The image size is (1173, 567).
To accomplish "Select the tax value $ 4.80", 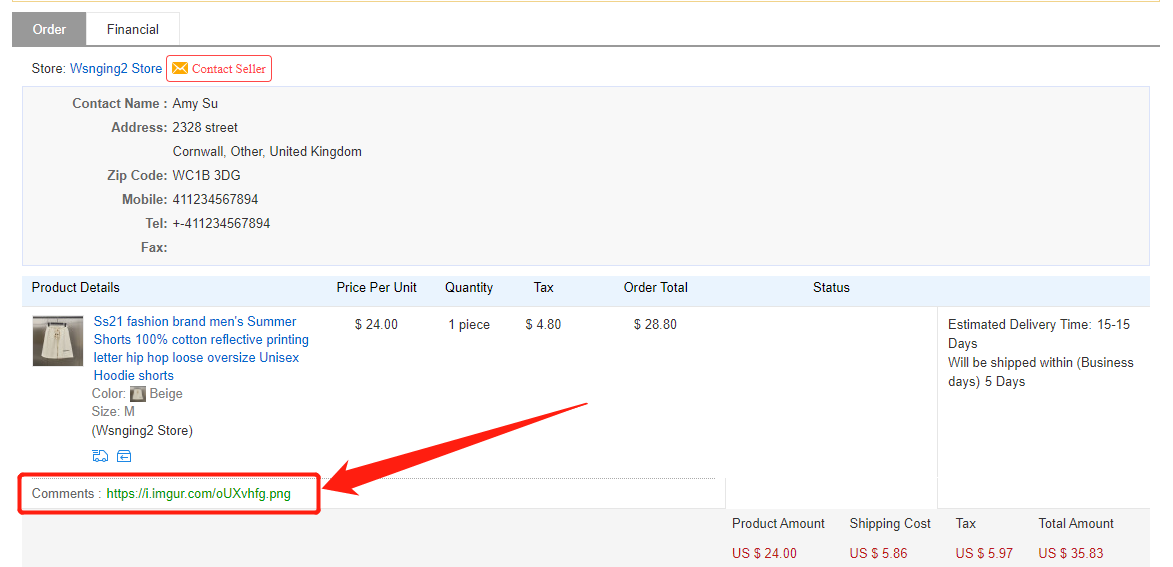I will click(543, 325).
